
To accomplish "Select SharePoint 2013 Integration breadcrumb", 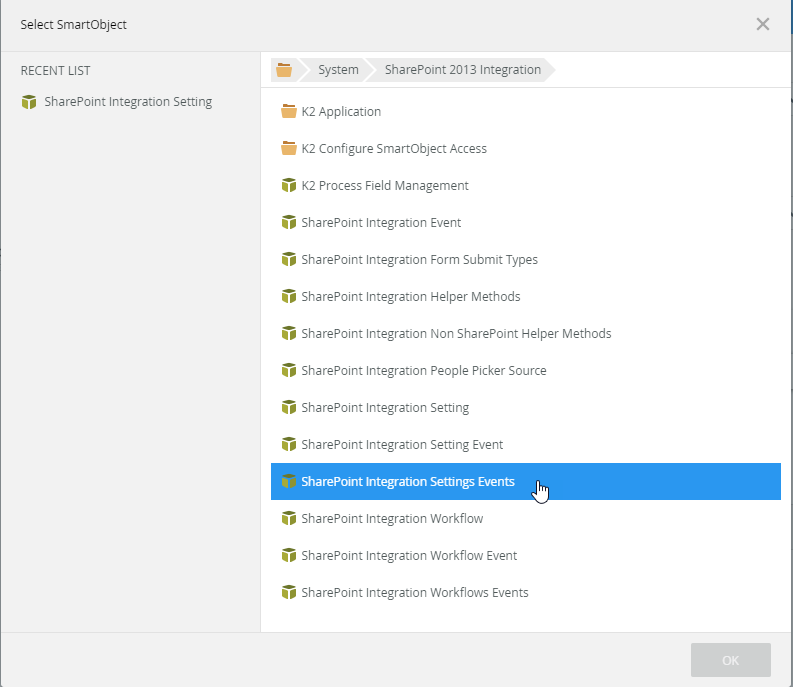I will click(462, 70).
